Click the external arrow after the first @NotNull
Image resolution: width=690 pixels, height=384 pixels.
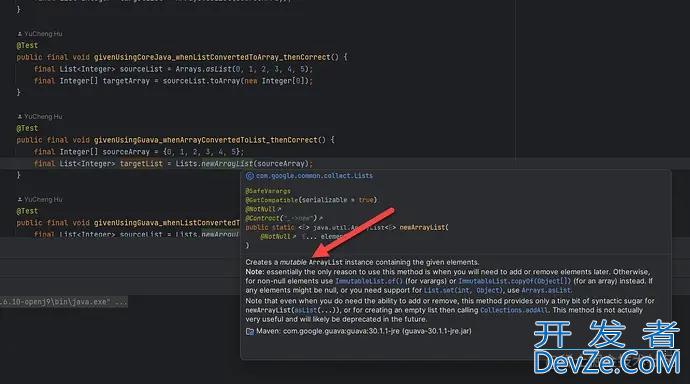coord(279,209)
